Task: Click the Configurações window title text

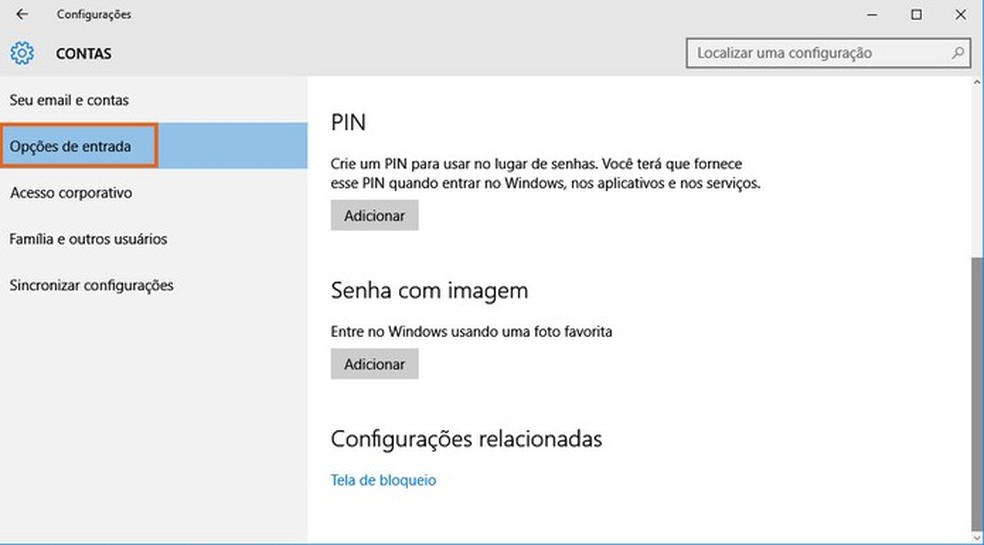Action: click(x=94, y=15)
